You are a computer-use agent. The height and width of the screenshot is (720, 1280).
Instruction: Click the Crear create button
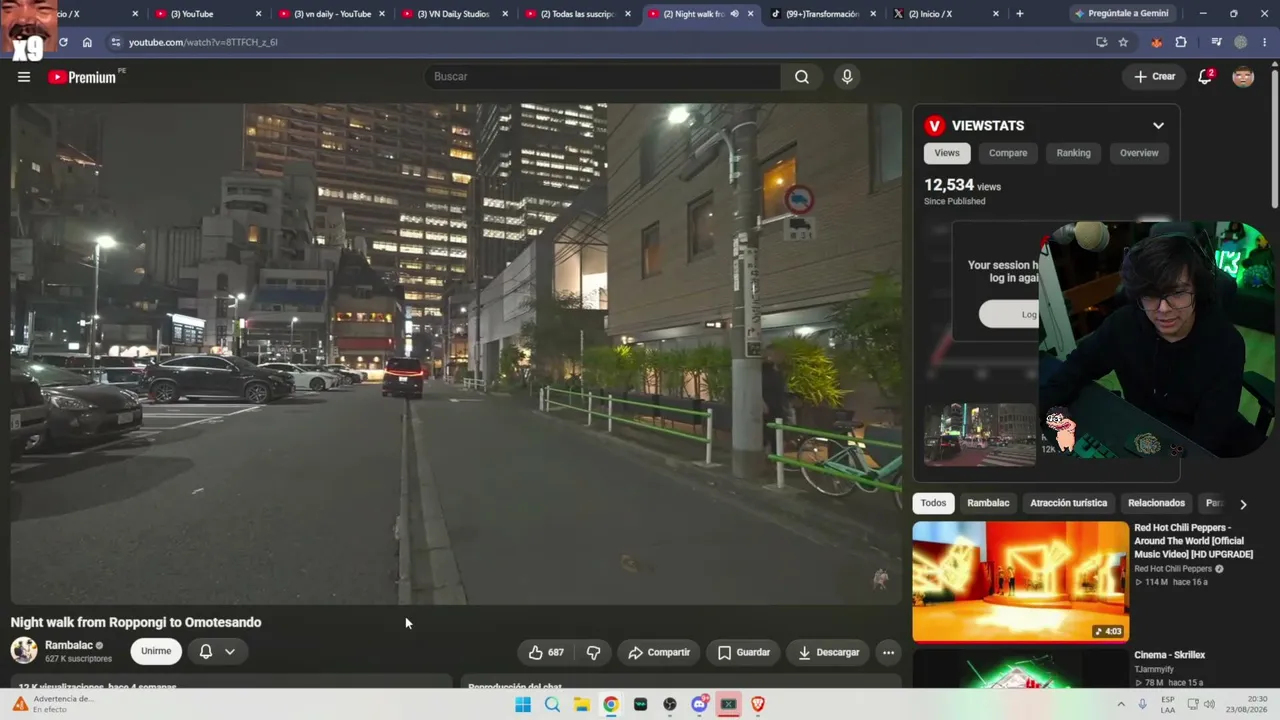pos(1154,77)
